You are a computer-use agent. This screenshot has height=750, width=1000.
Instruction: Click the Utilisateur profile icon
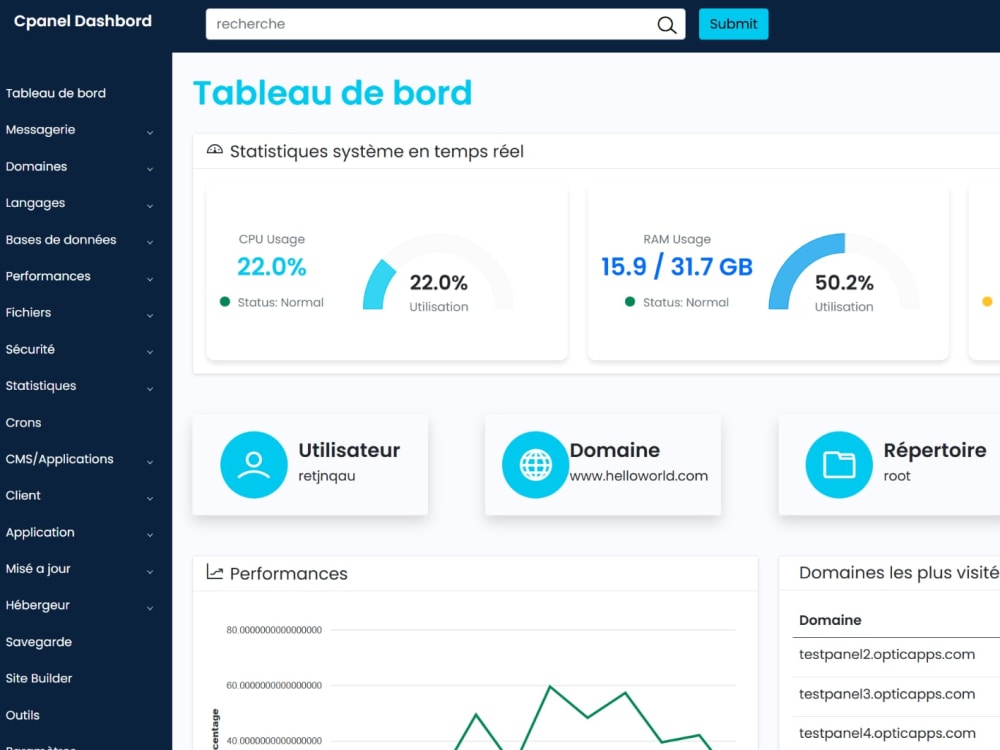[254, 465]
